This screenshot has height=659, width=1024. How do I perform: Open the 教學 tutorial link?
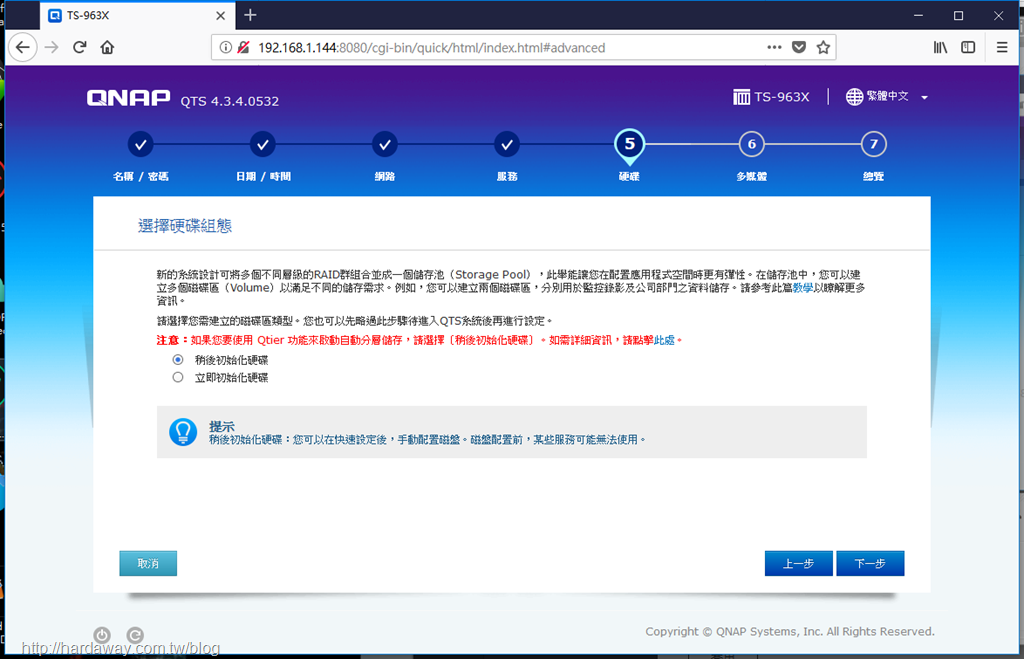coord(803,288)
